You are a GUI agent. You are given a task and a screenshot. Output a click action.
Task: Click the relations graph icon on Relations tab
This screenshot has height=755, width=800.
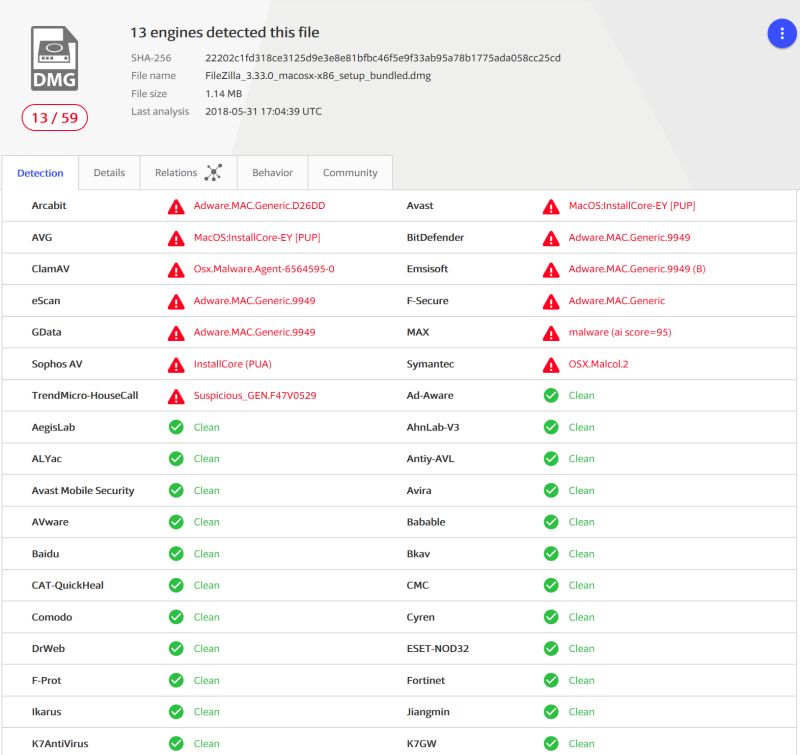click(x=213, y=172)
